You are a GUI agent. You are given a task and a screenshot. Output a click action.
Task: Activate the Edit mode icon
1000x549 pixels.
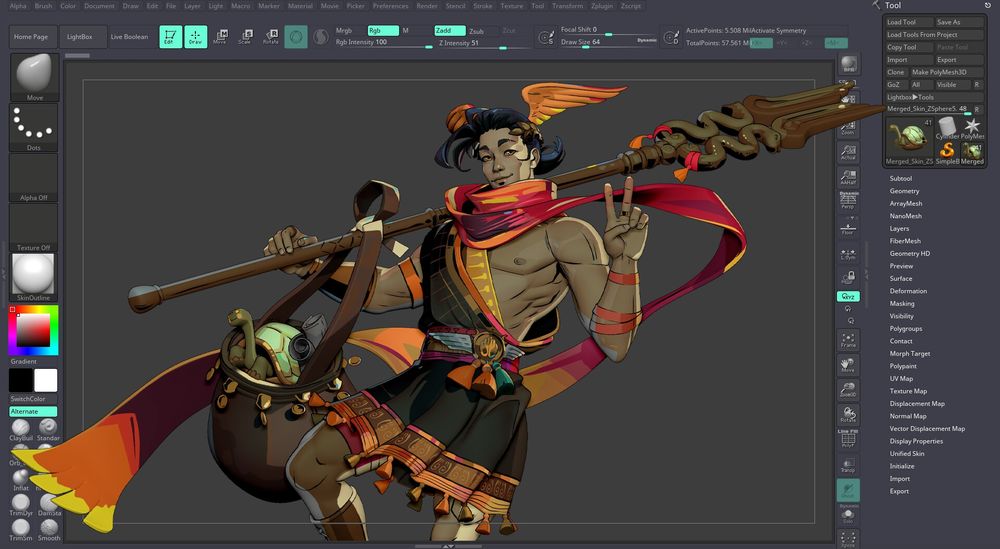[x=170, y=37]
